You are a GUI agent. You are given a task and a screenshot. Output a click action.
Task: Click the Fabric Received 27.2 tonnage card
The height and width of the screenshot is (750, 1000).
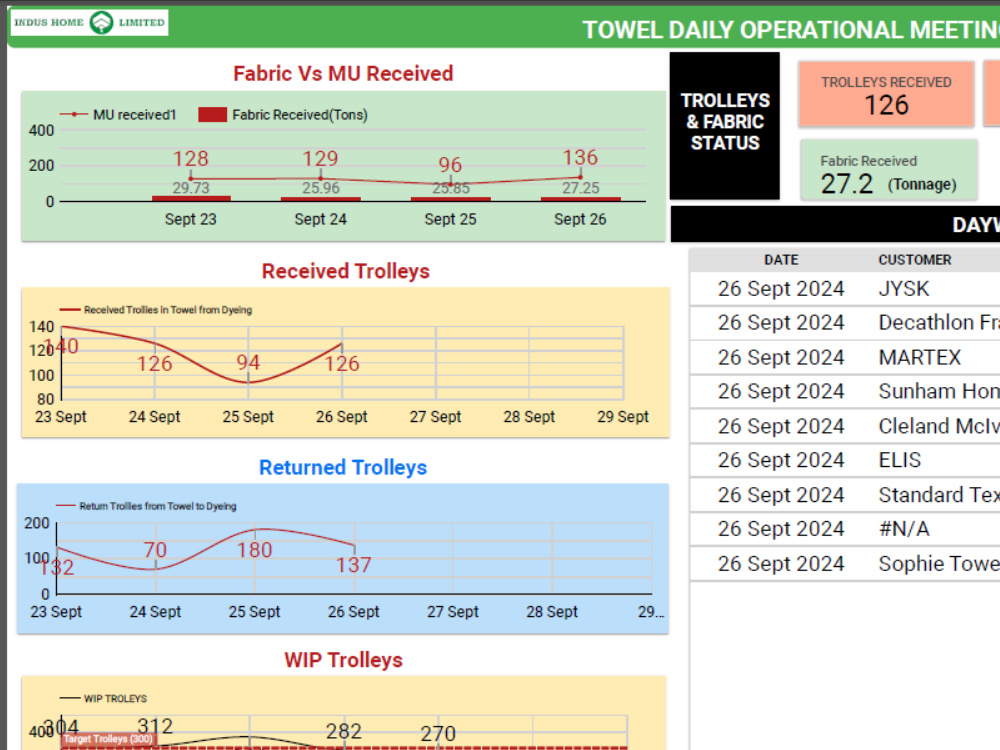888,170
